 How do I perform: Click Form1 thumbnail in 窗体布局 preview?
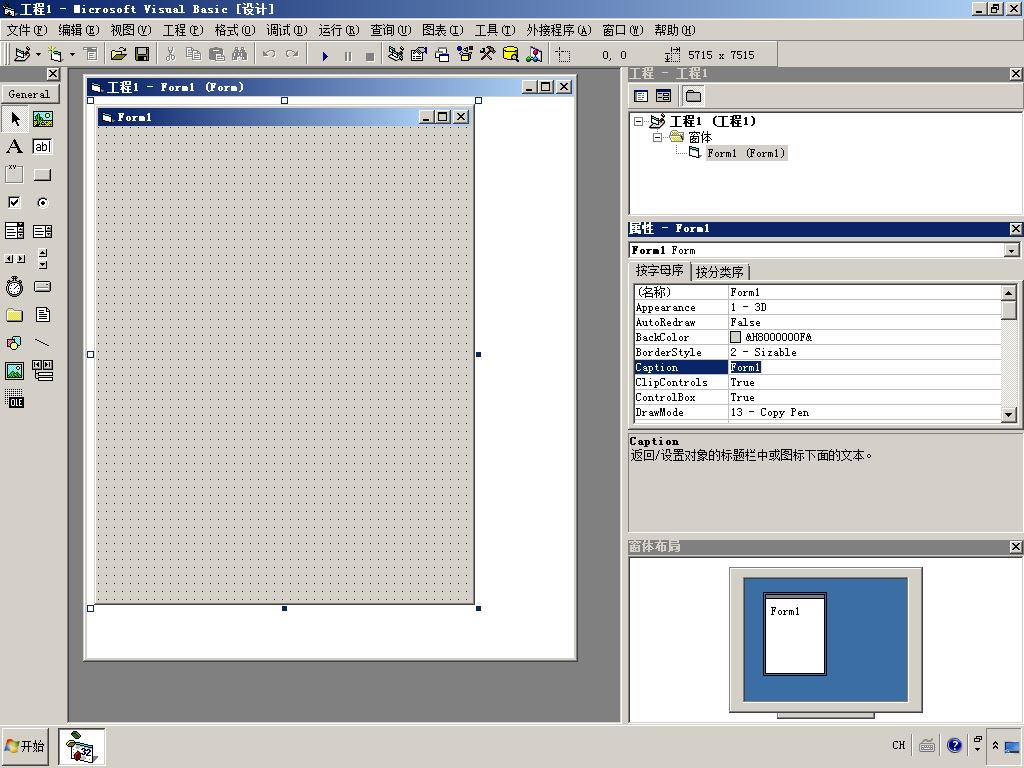[795, 633]
